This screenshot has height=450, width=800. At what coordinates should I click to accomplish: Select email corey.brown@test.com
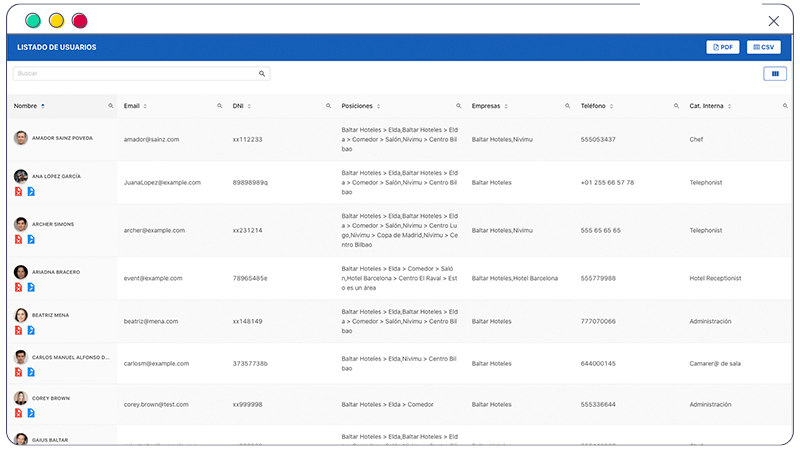(x=156, y=404)
